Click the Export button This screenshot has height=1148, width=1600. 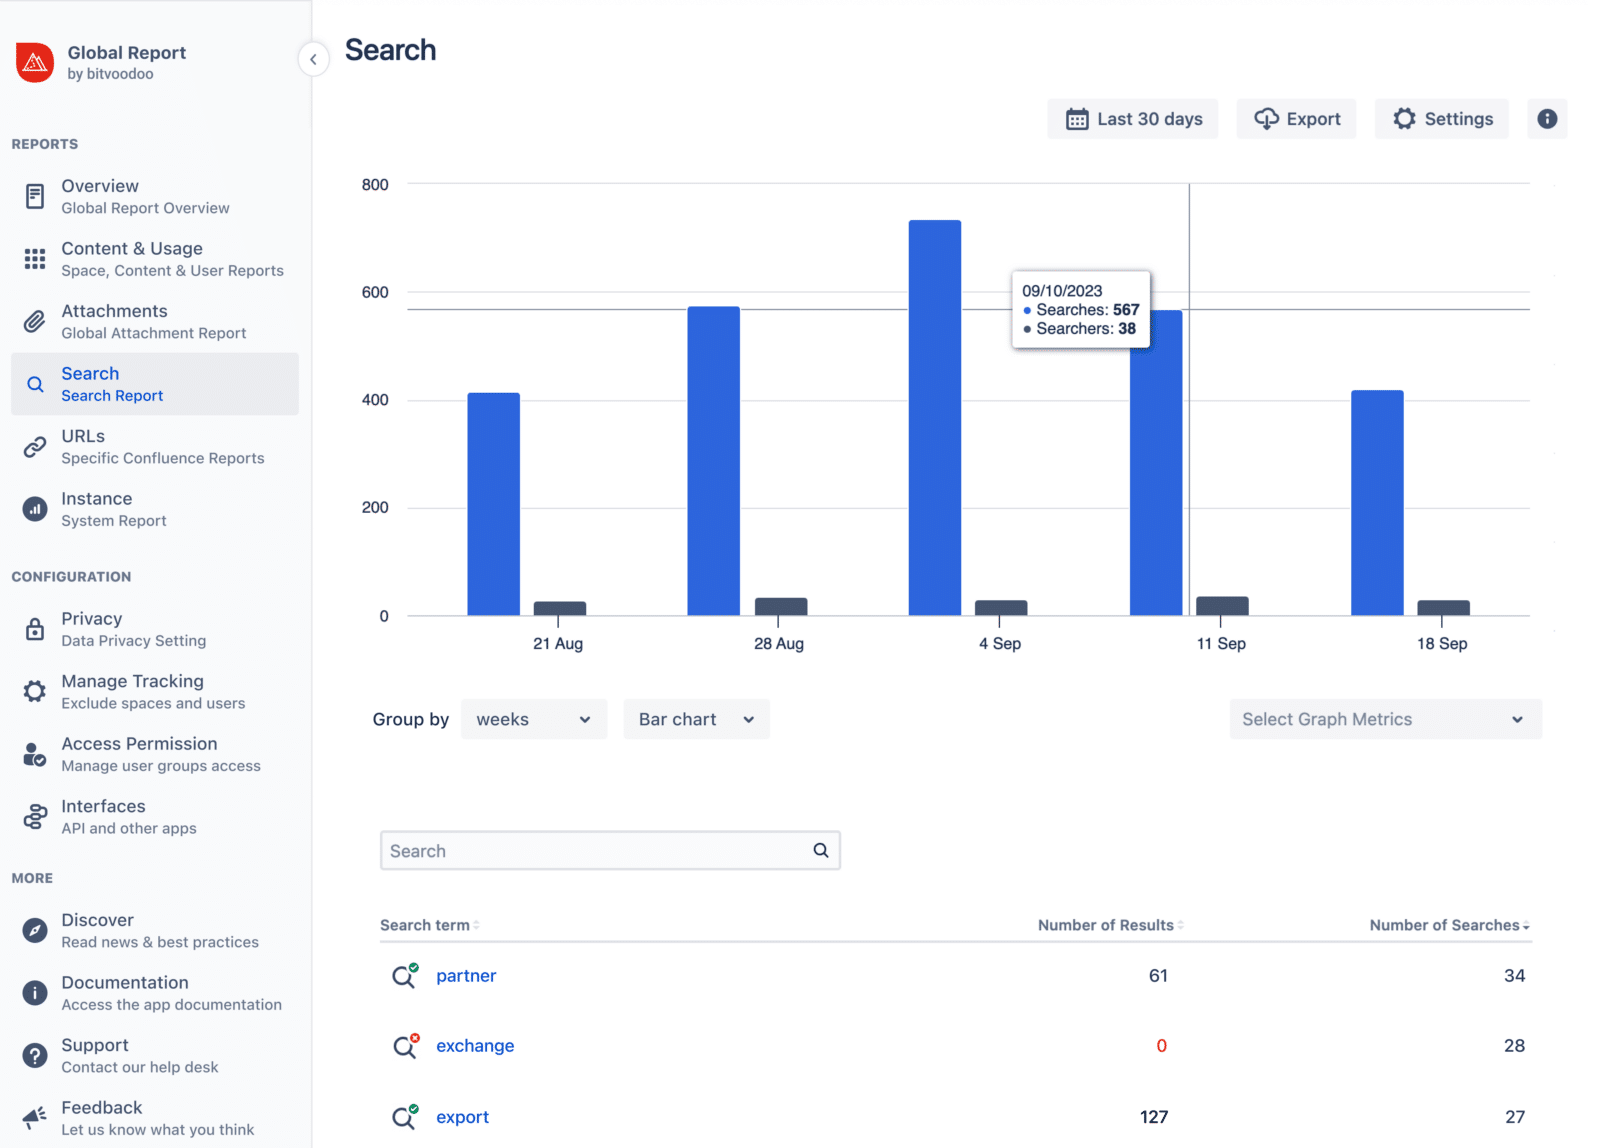pos(1296,119)
